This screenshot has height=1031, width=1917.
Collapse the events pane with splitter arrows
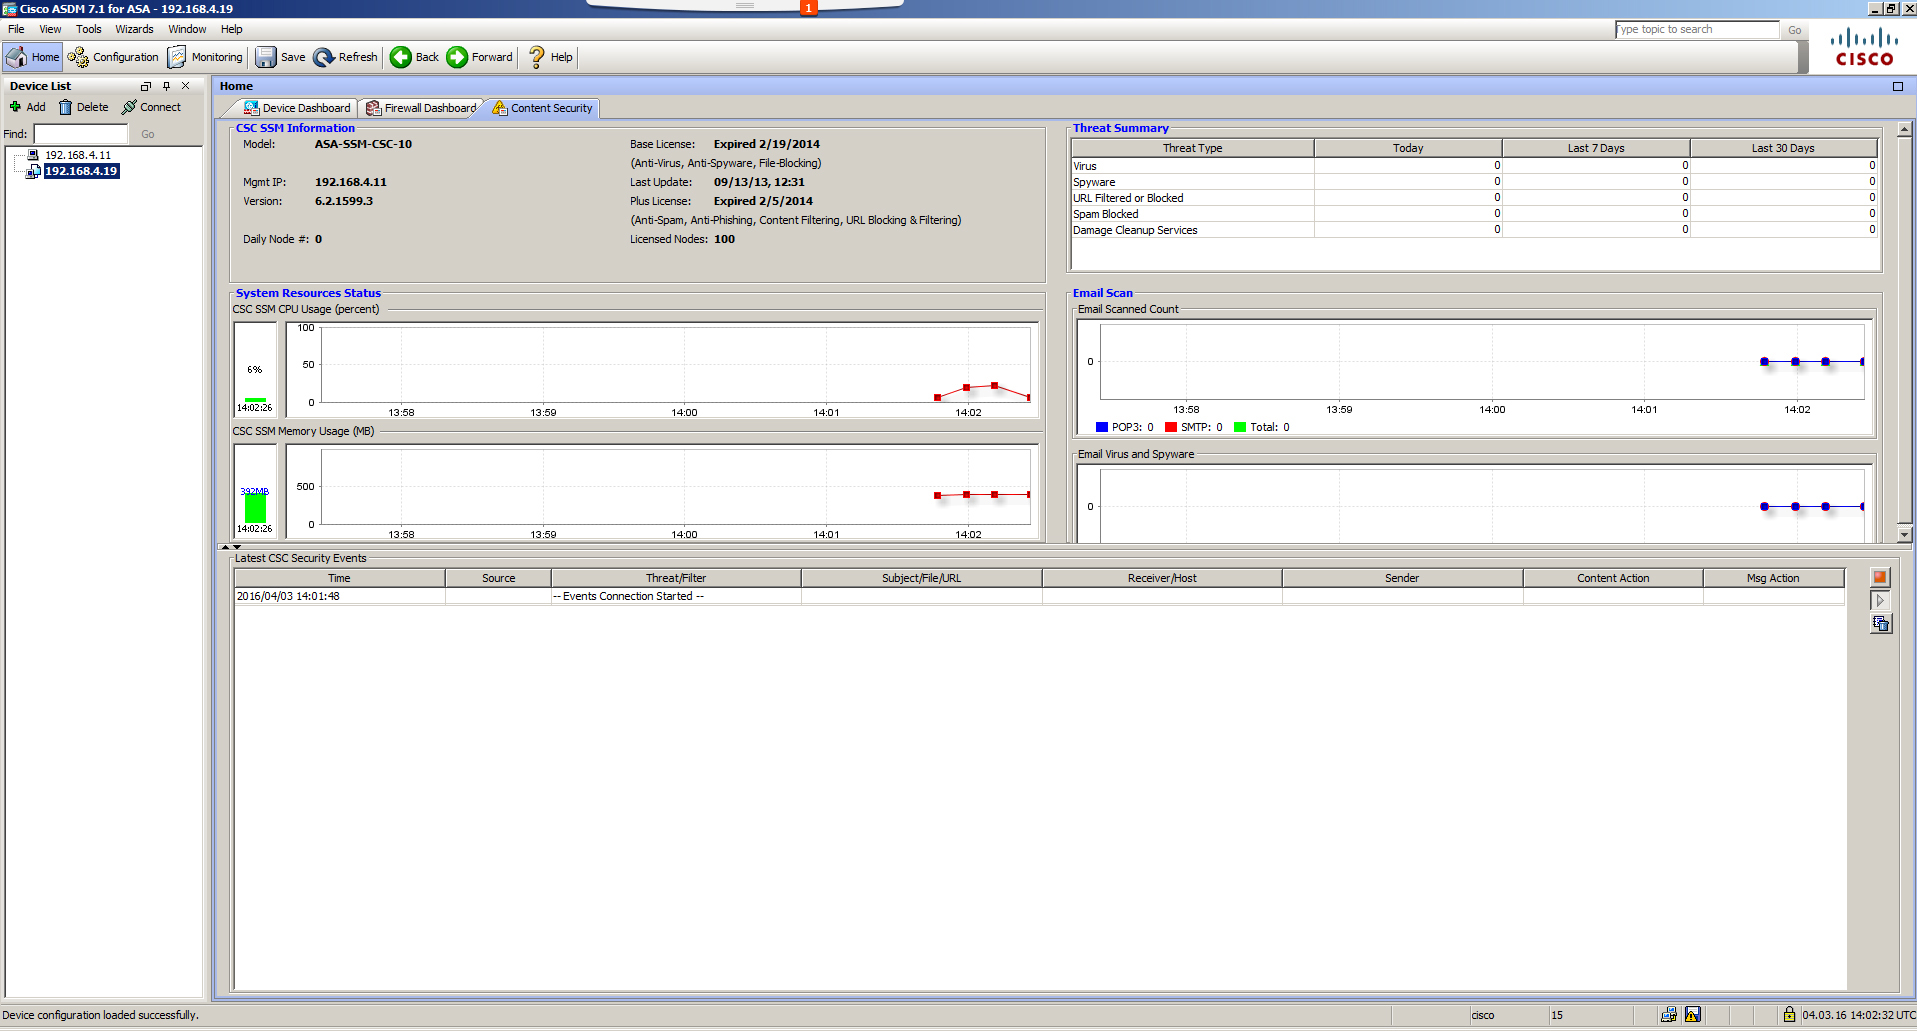click(237, 547)
